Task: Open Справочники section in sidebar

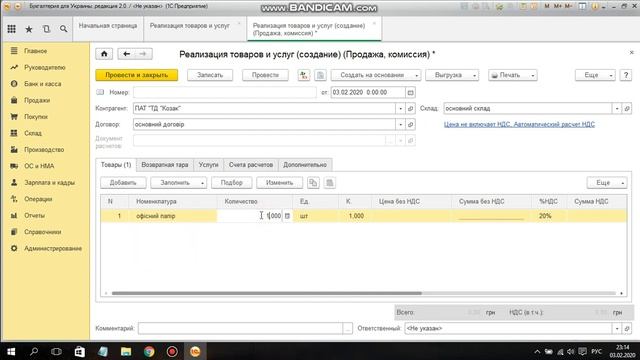Action: 42,232
